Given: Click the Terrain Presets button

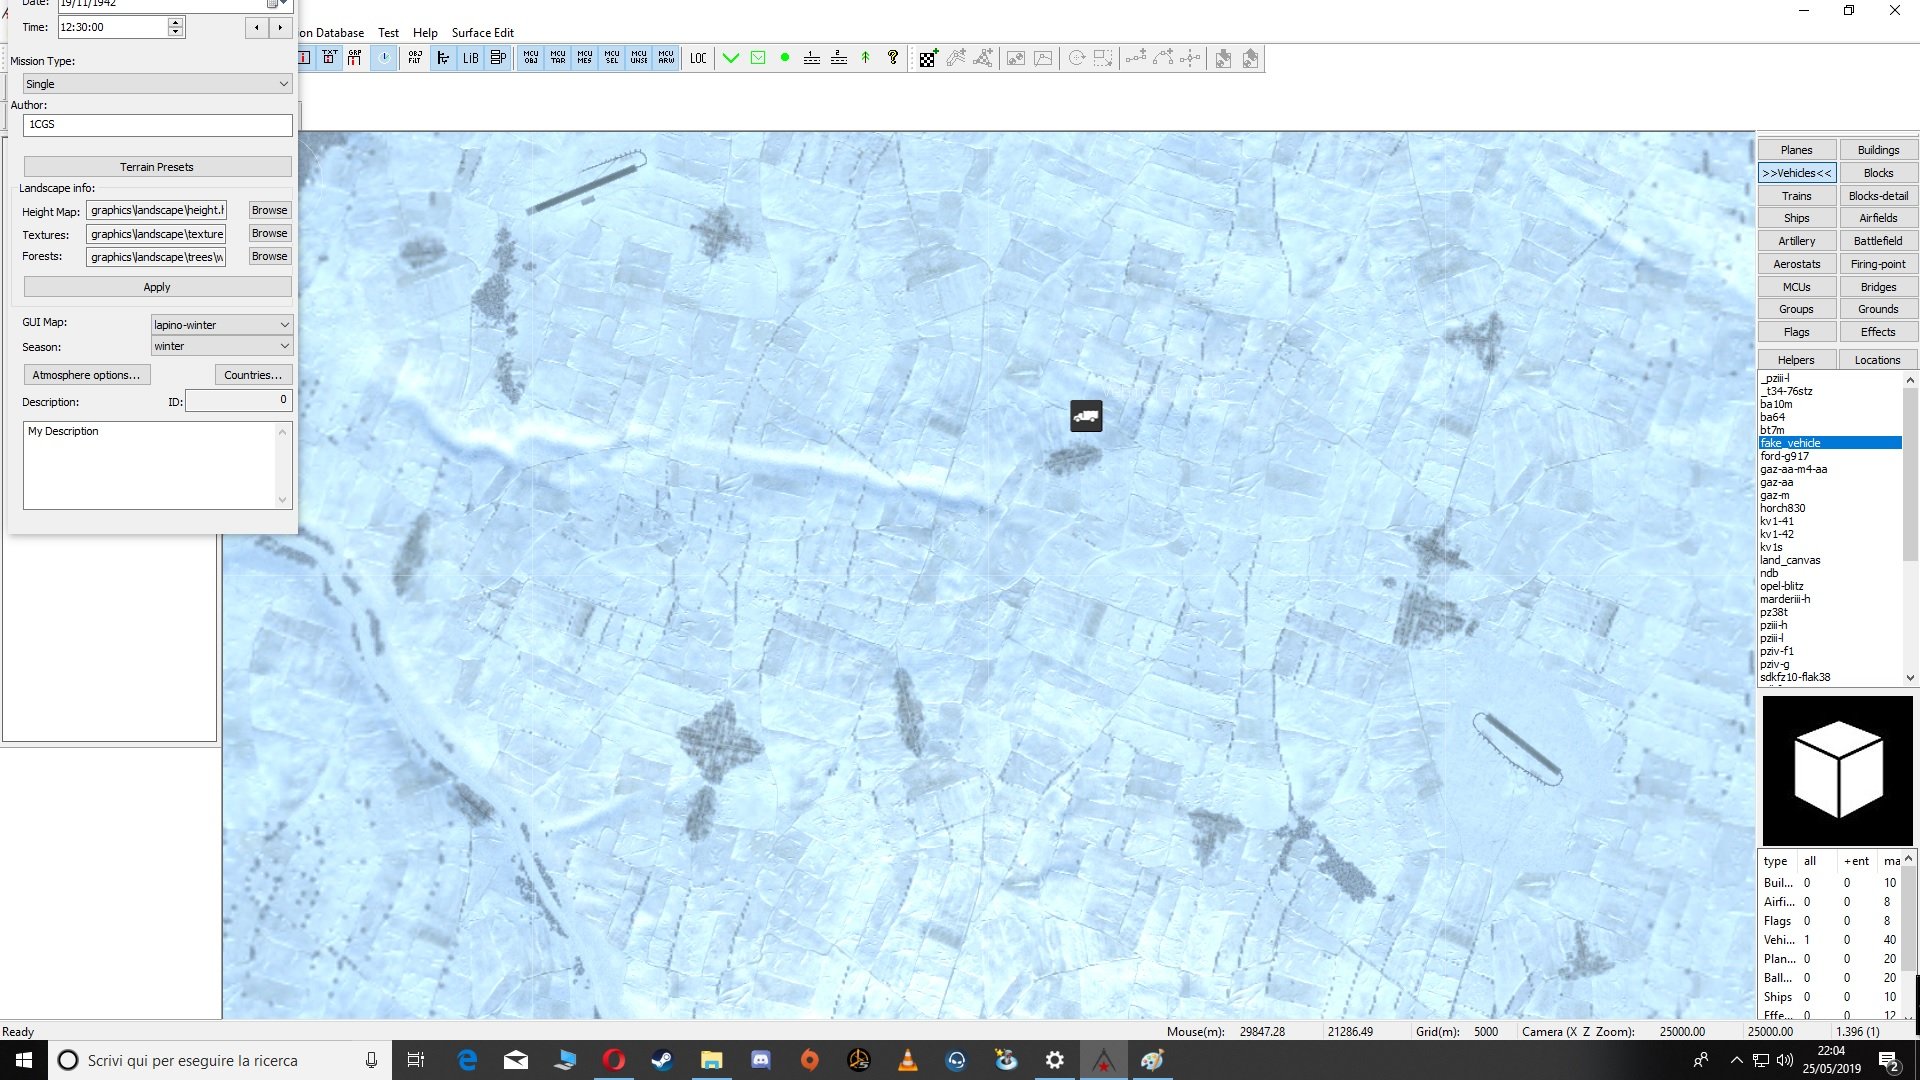Looking at the screenshot, I should [x=157, y=167].
